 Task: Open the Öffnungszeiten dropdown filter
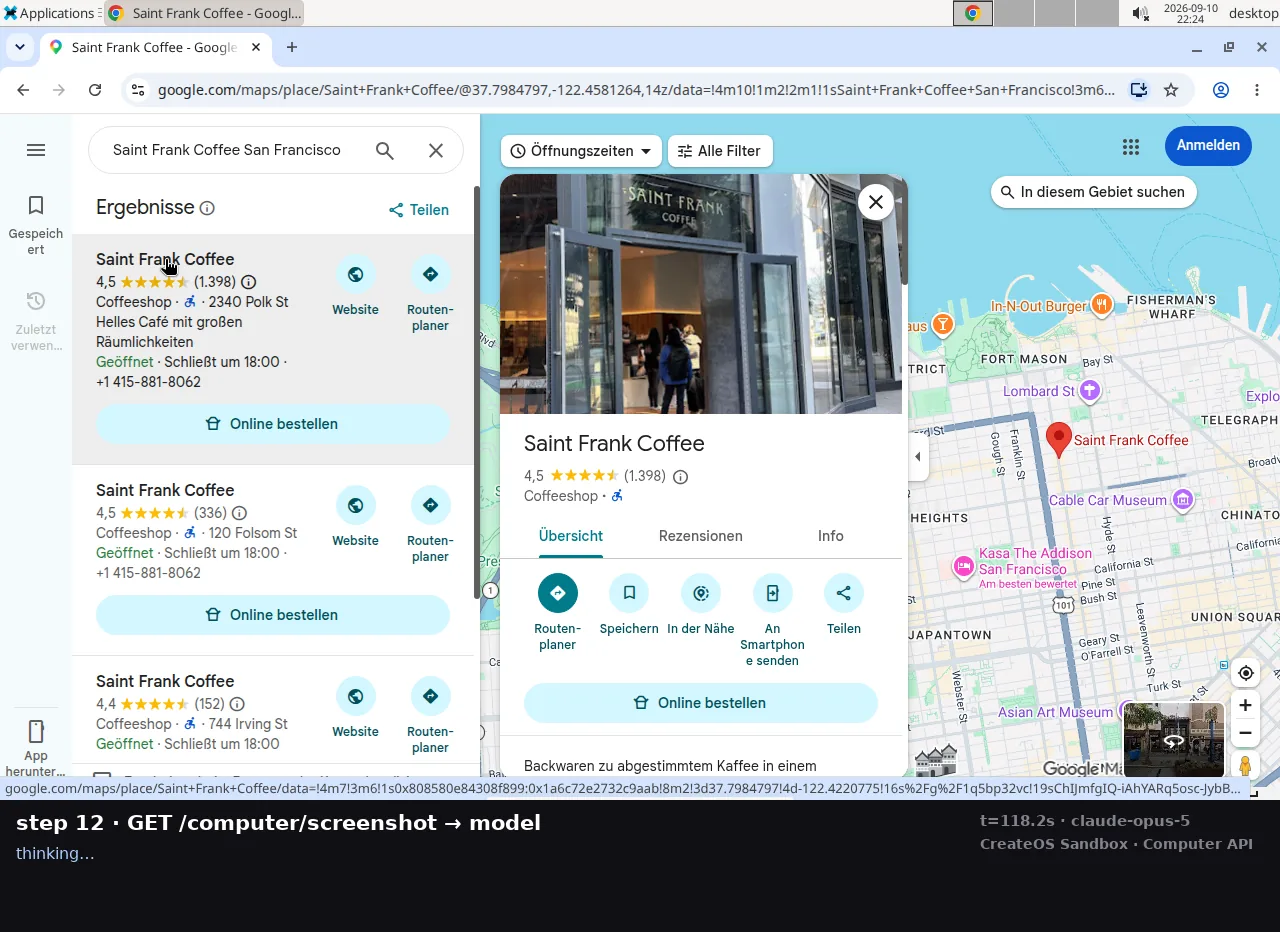(581, 151)
